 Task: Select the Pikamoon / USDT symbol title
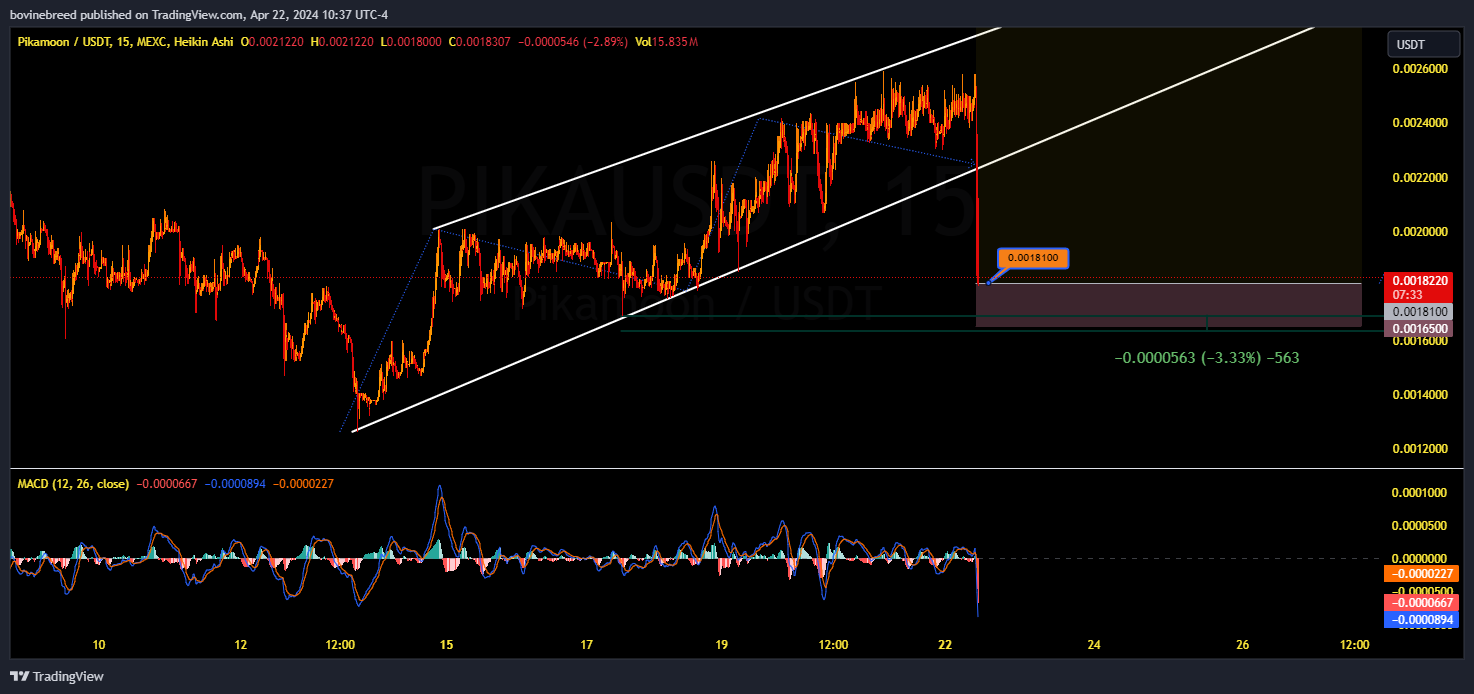[61, 42]
